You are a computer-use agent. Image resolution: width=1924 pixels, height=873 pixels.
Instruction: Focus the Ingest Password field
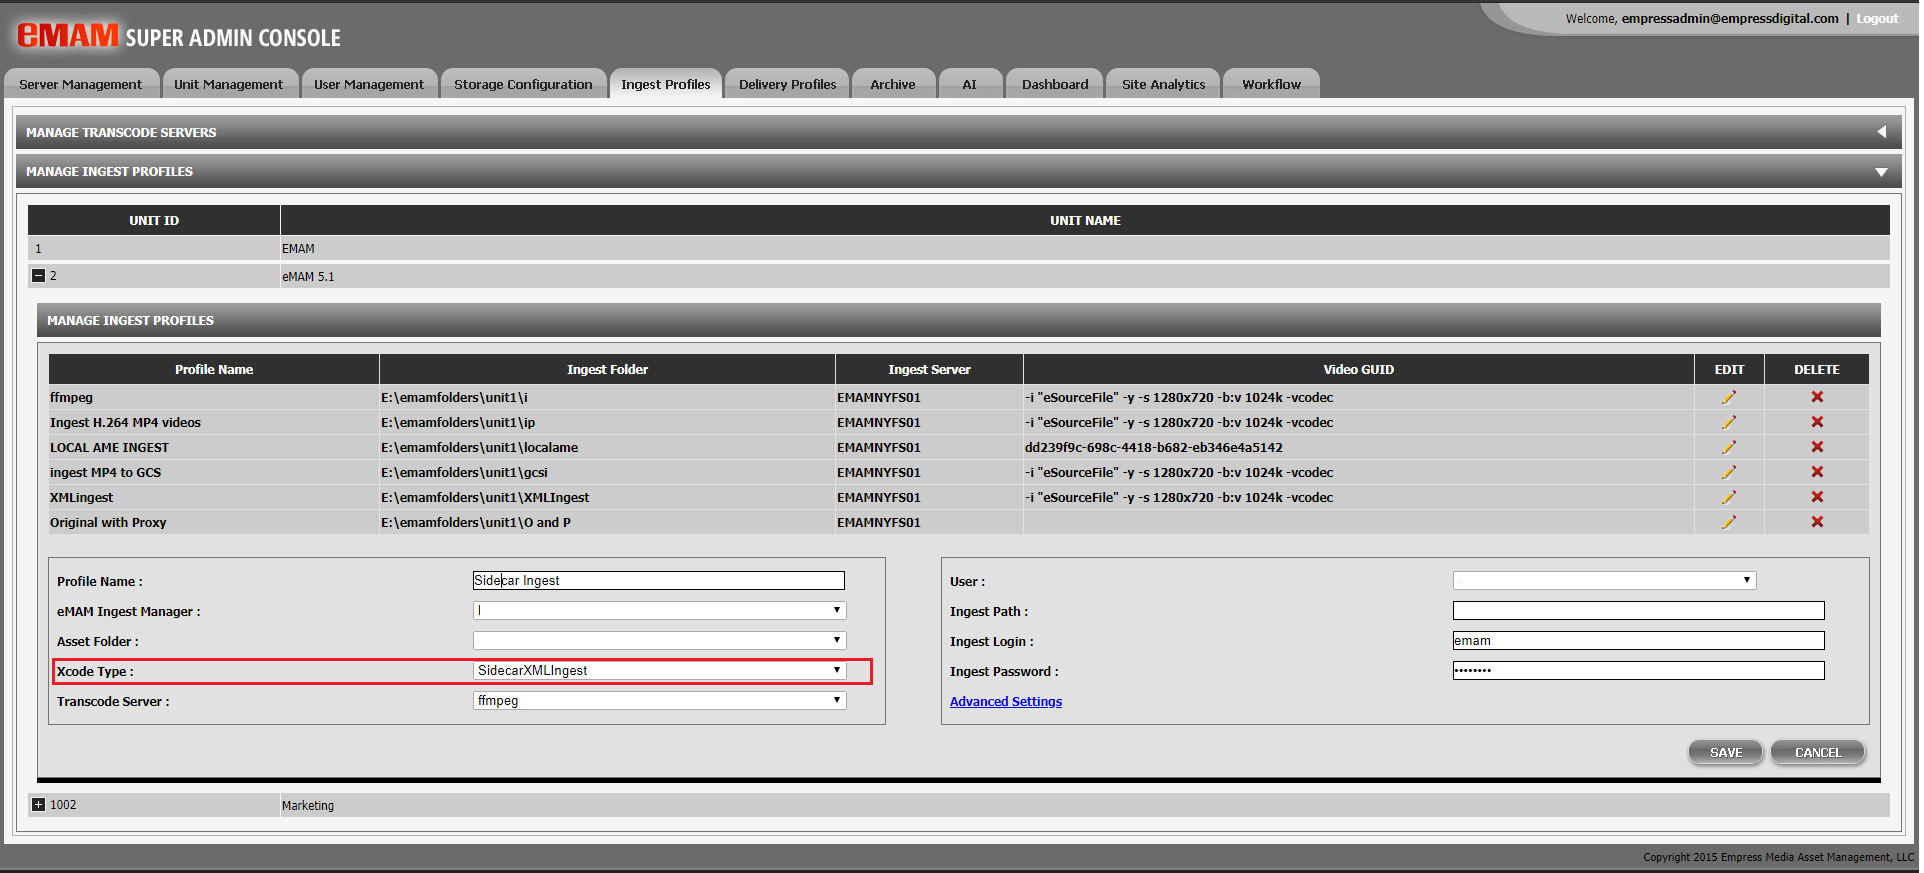[1639, 670]
